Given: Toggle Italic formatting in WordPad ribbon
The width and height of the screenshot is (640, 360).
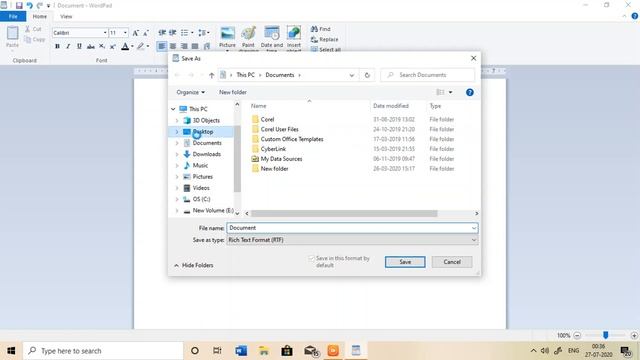Looking at the screenshot, I should point(68,46).
